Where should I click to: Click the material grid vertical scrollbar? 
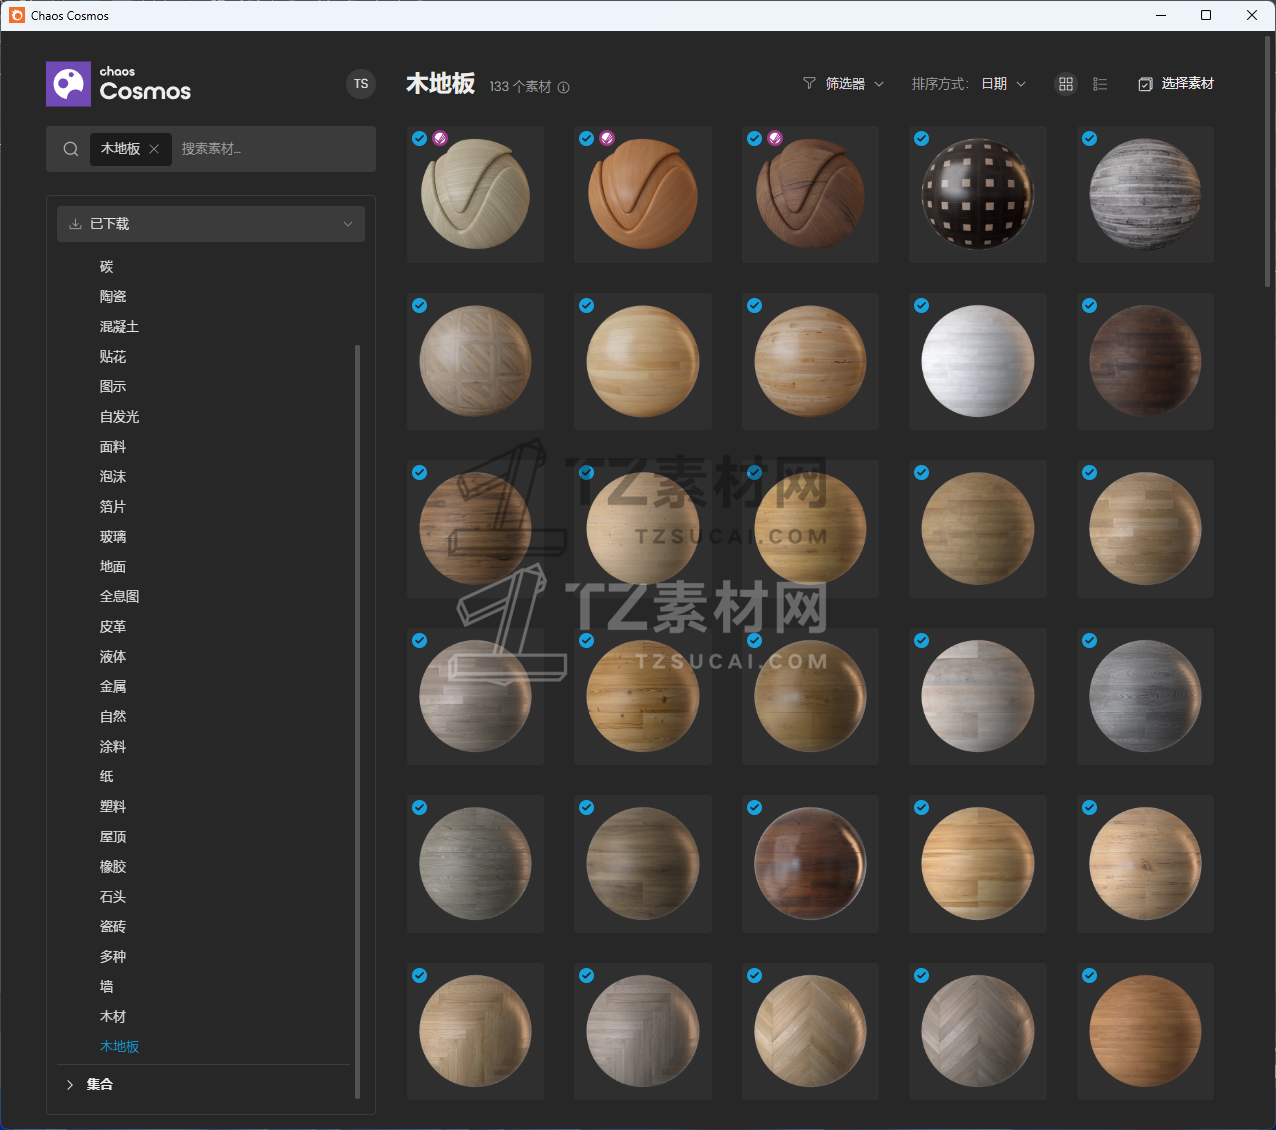[x=1268, y=162]
